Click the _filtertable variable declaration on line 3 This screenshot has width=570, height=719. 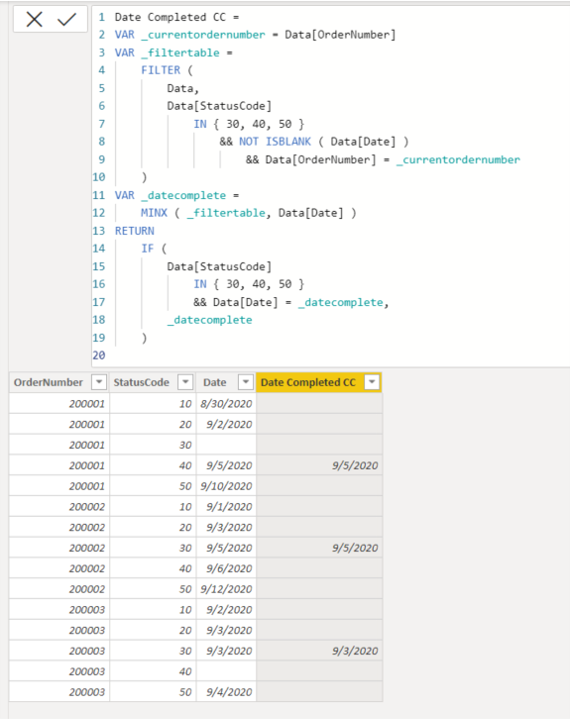click(x=180, y=53)
